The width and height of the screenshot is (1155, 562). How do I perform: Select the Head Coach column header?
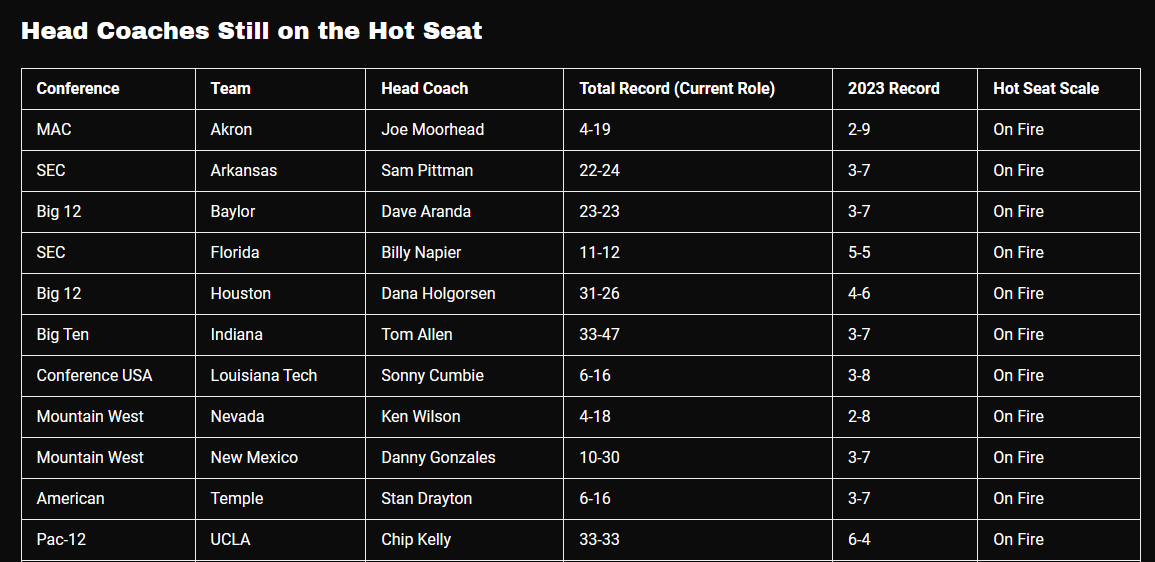[424, 89]
